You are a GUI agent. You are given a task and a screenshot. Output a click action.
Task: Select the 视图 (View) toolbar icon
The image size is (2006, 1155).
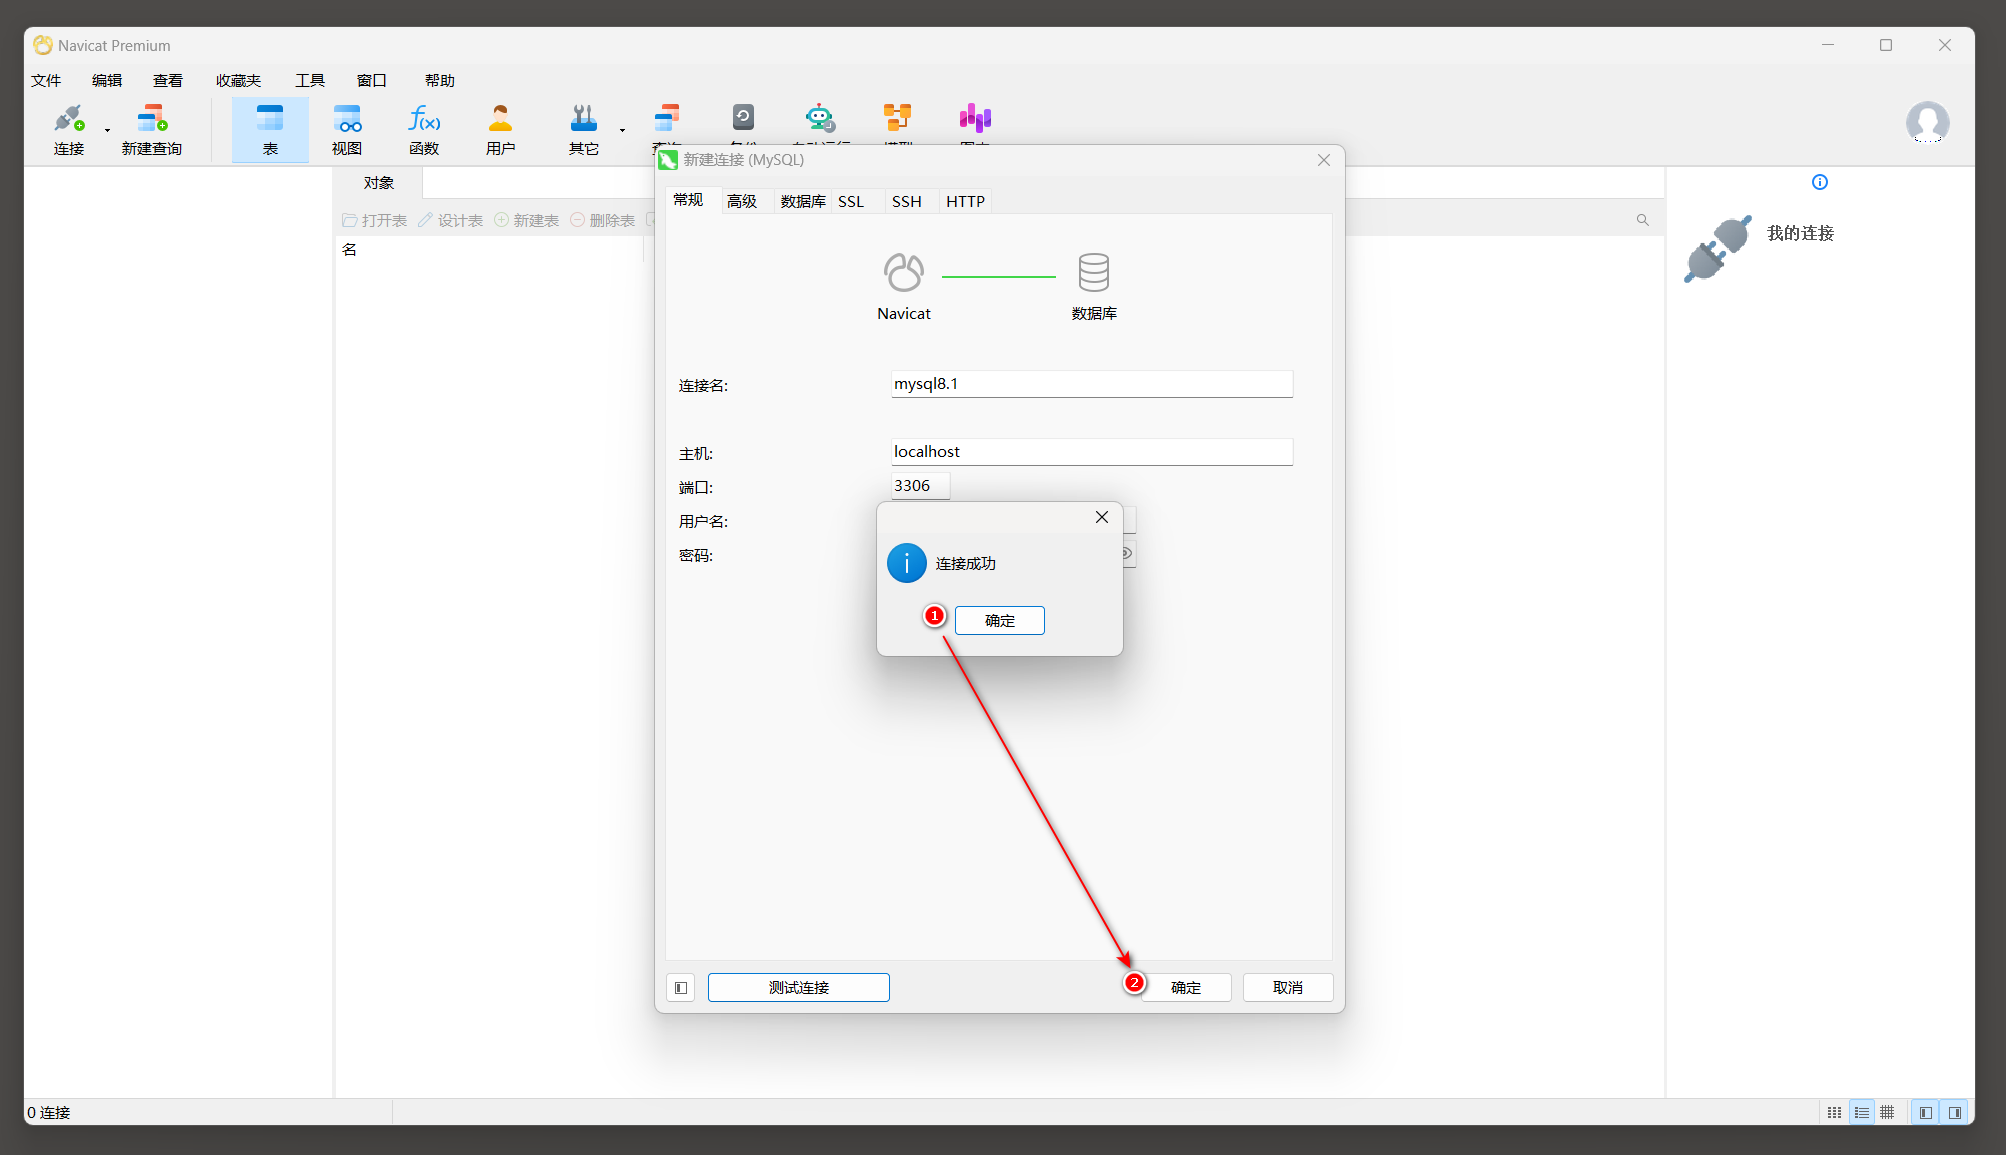tap(347, 129)
